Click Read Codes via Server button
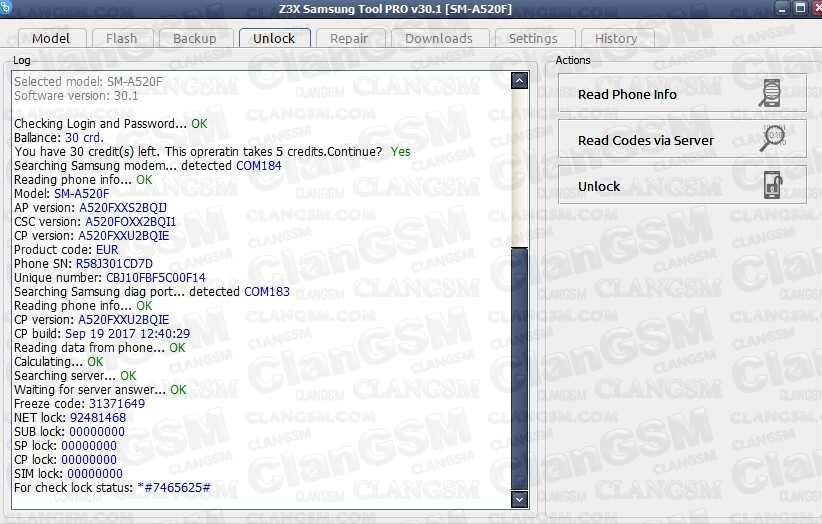The width and height of the screenshot is (822, 524). coord(682,139)
